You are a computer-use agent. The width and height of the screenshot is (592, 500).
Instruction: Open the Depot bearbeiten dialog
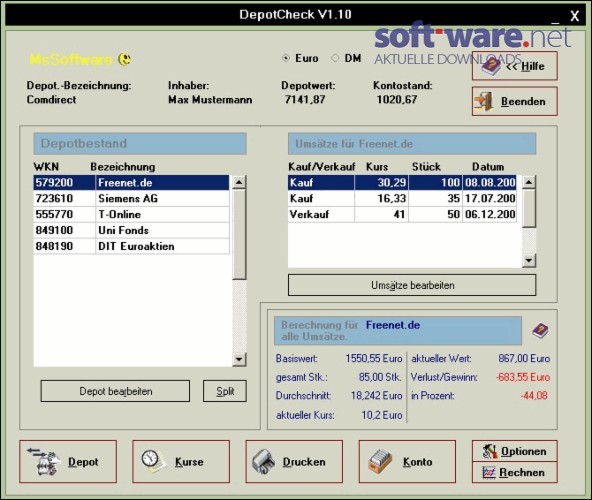point(115,391)
